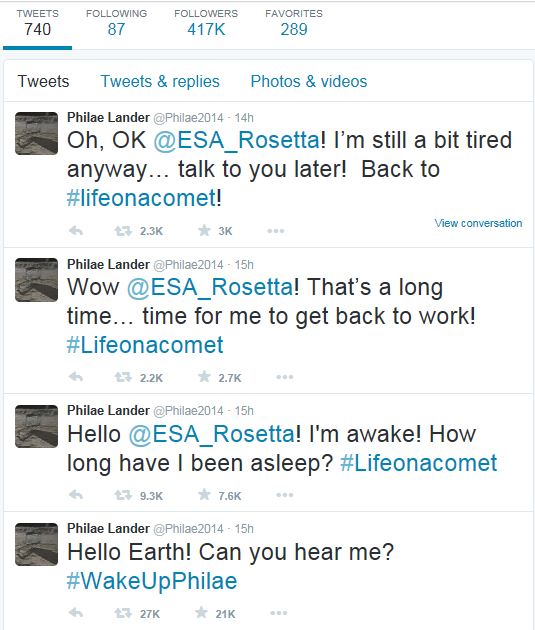This screenshot has width=535, height=630.
Task: Open more options on 'Wow @ESA_Rosetta' tweet
Action: (x=285, y=377)
